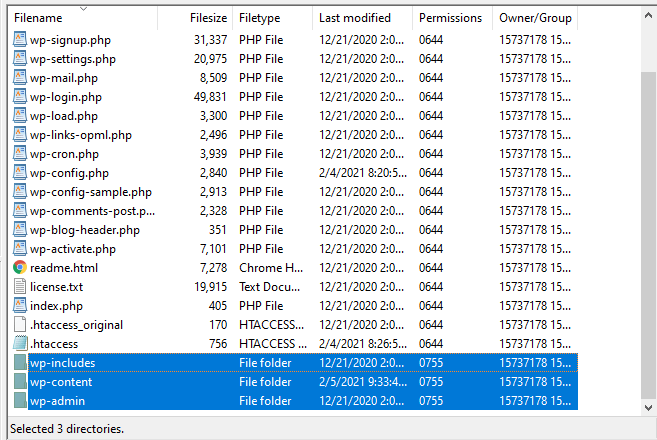Select the wp-cron.php file name
Screen dimensions: 657x440
point(64,154)
